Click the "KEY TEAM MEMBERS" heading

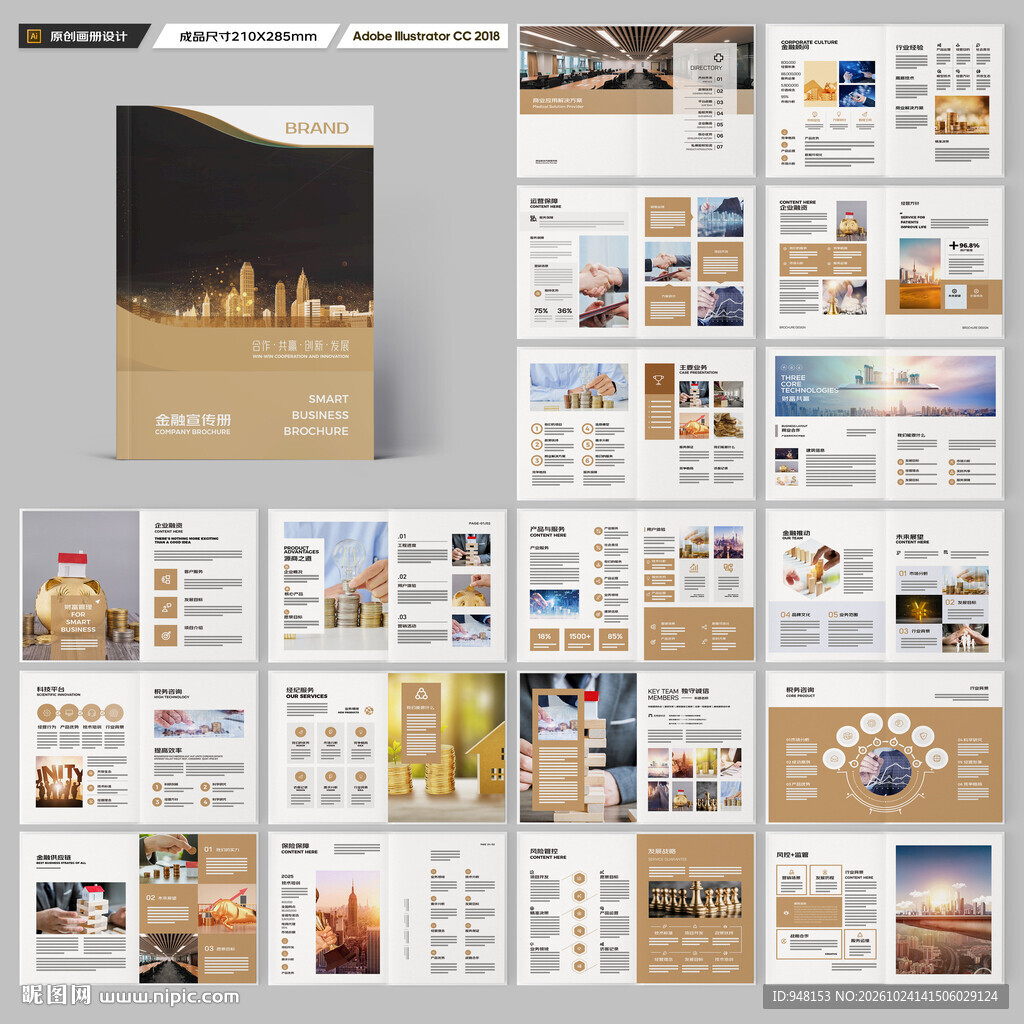(663, 694)
